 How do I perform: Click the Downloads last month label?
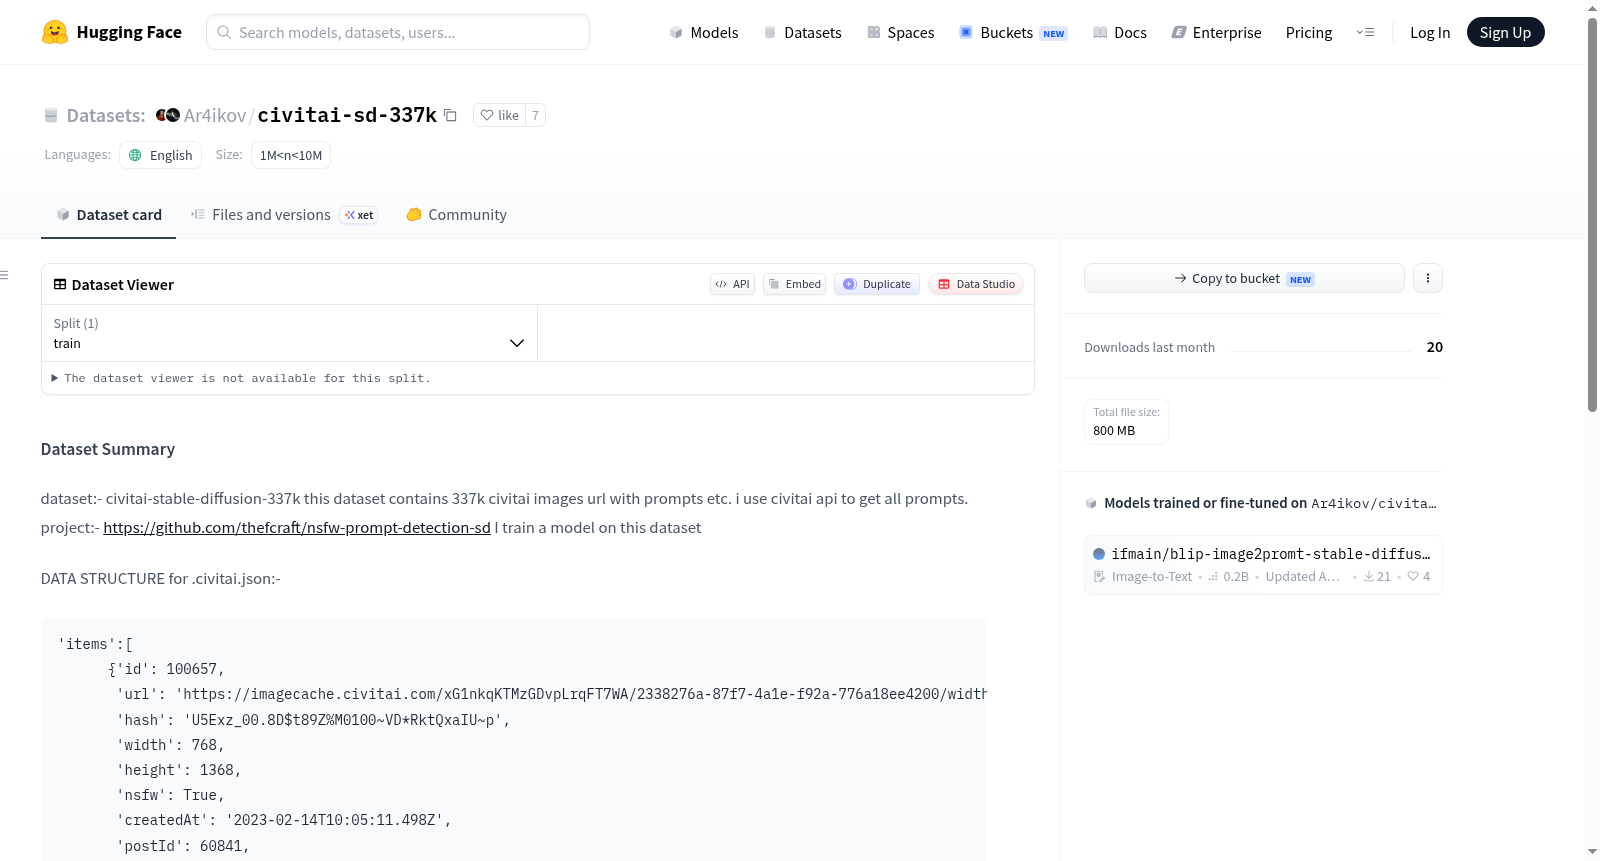coord(1149,347)
